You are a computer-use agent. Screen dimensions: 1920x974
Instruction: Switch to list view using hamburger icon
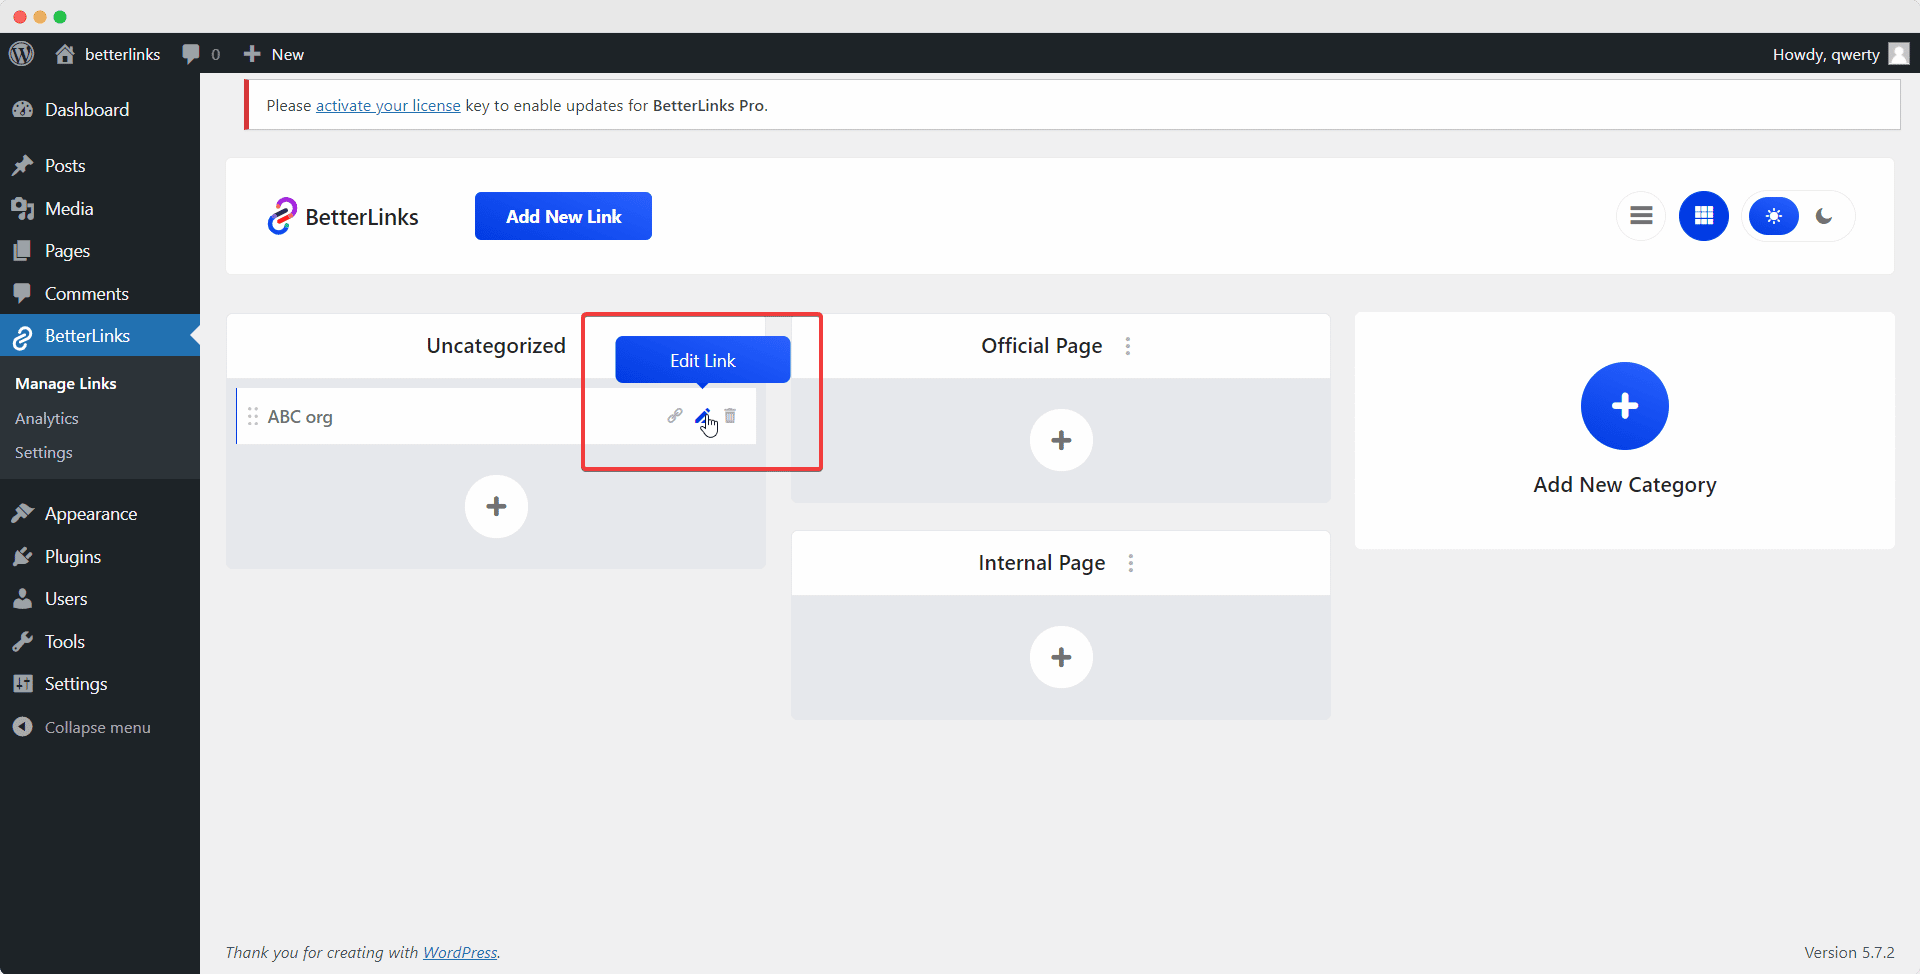click(1641, 215)
